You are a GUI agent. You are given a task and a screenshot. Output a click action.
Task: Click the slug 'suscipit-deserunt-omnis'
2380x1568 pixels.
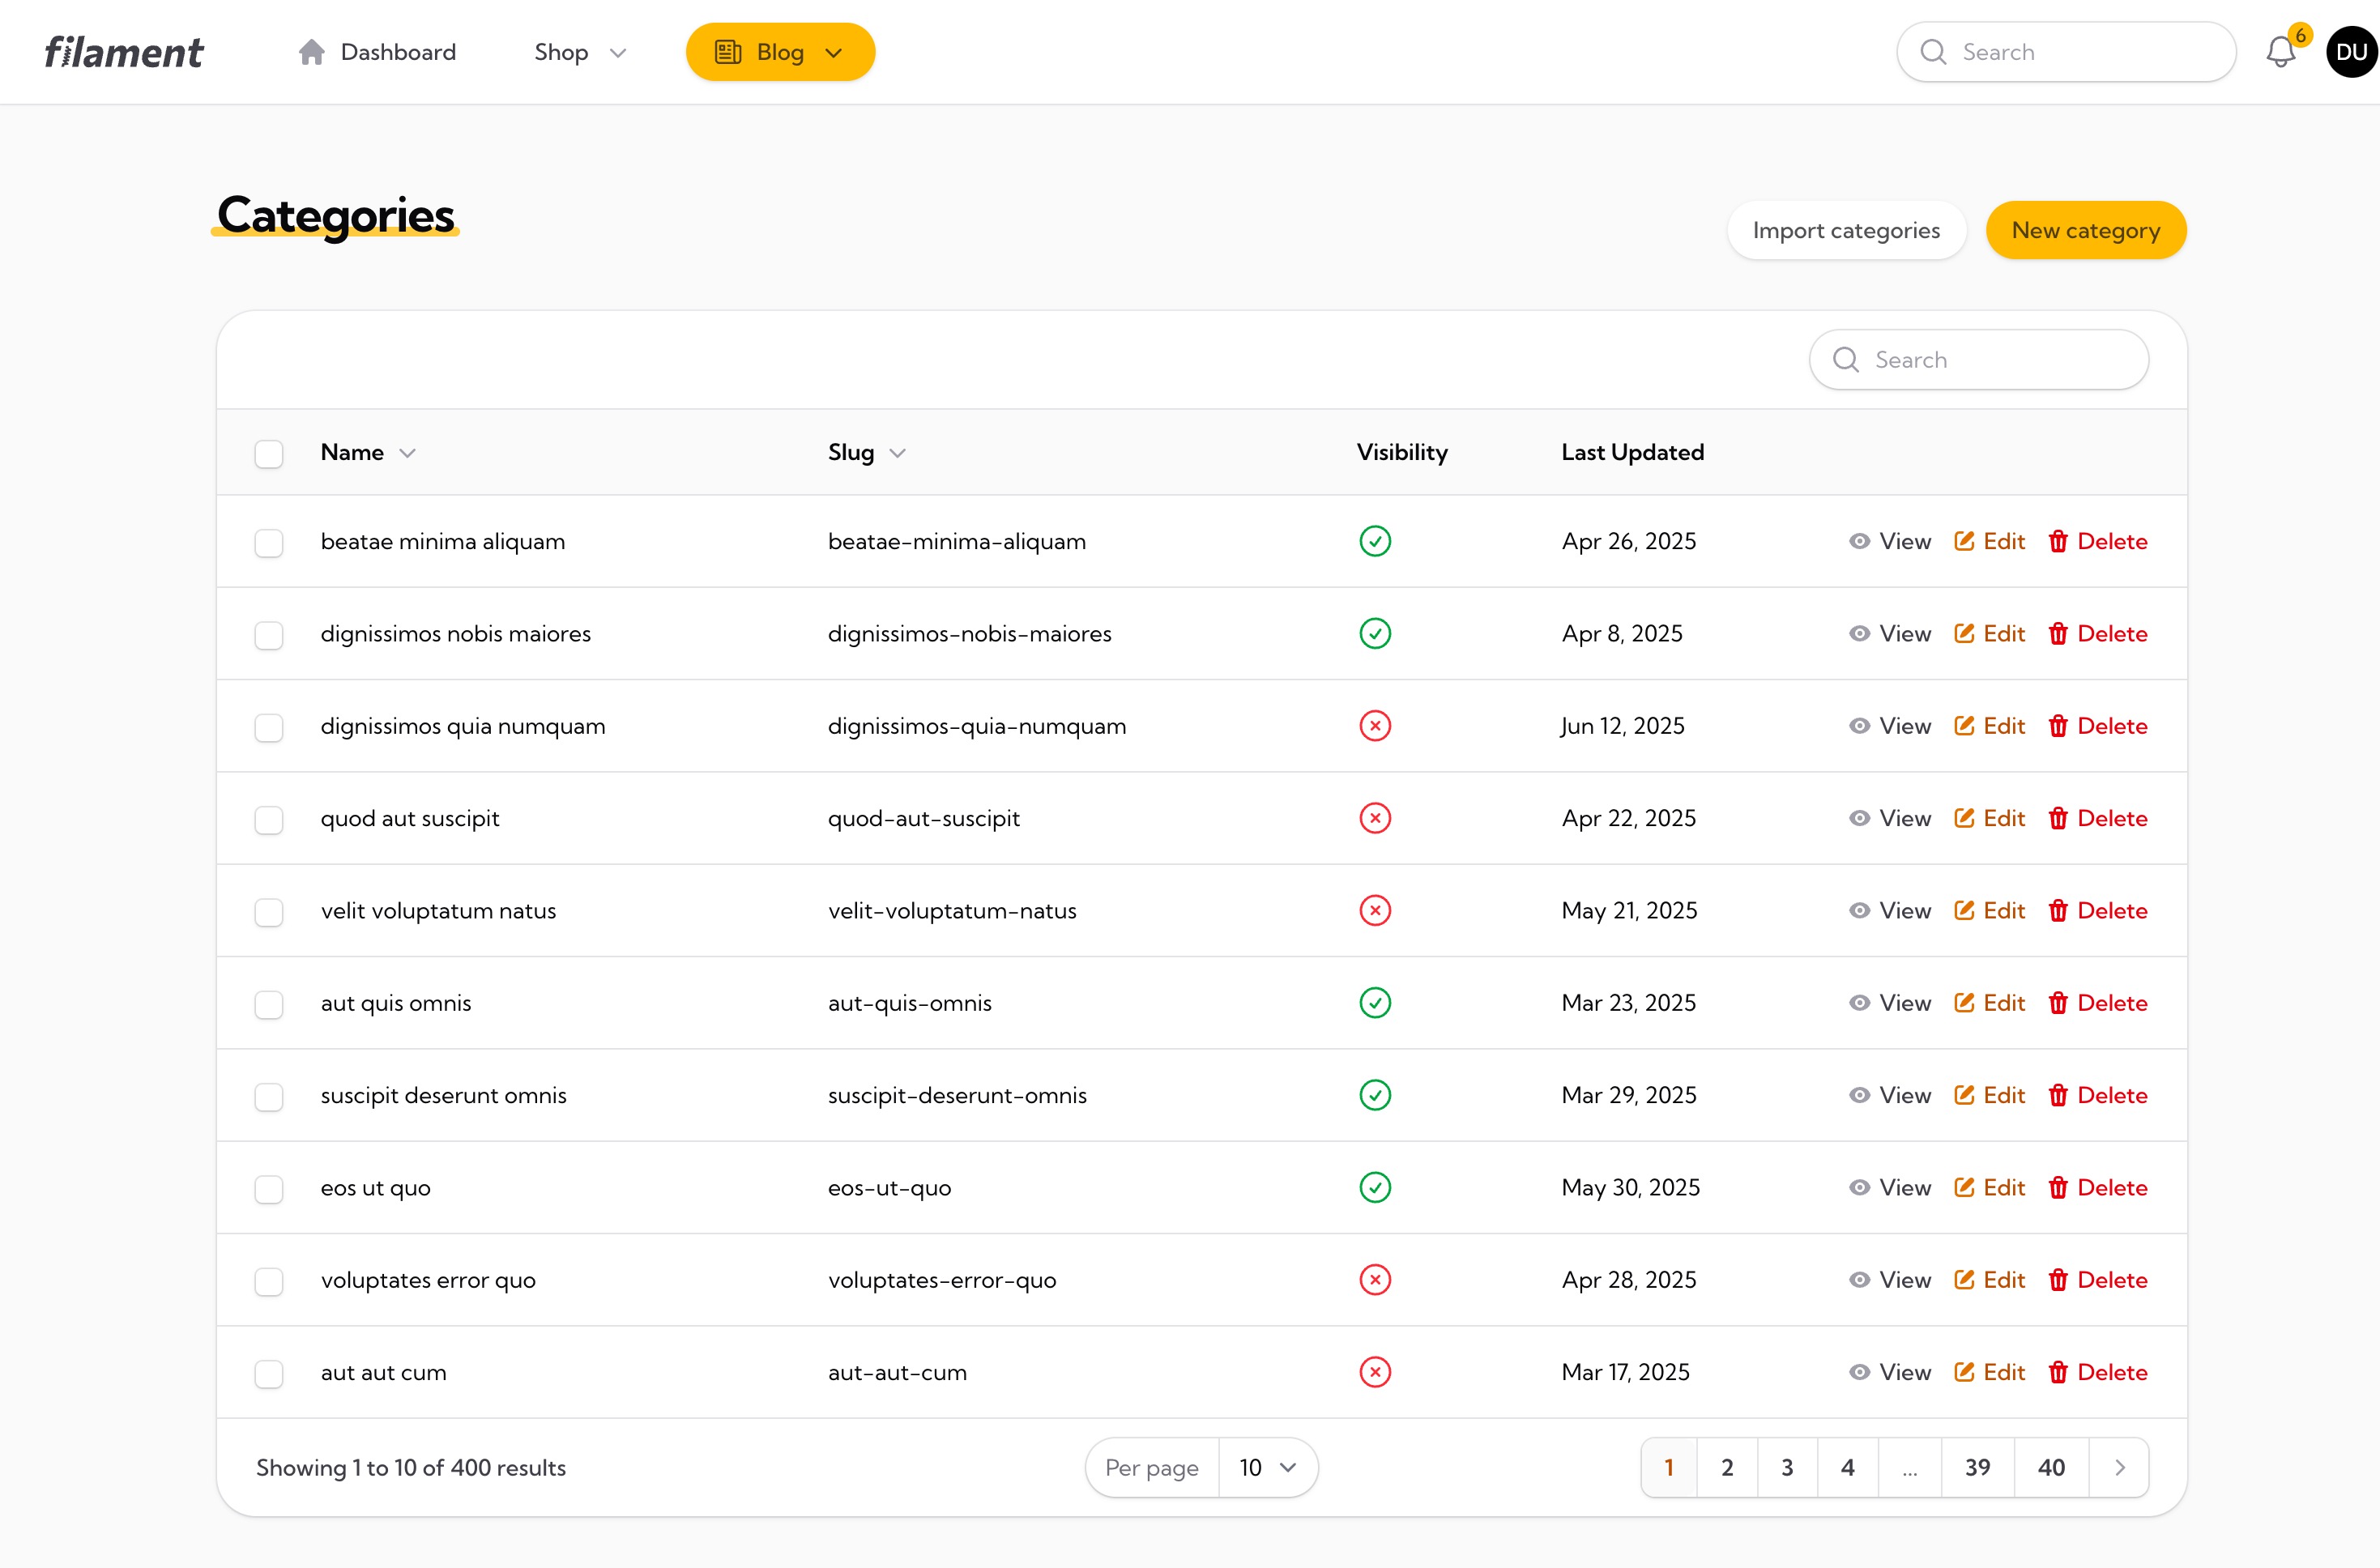957,1095
